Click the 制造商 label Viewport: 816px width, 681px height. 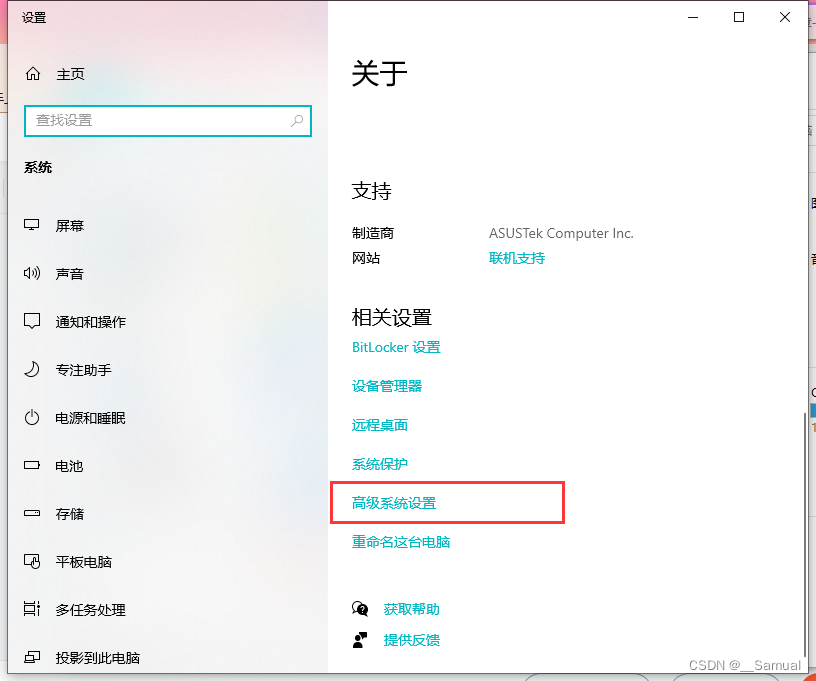tap(373, 233)
